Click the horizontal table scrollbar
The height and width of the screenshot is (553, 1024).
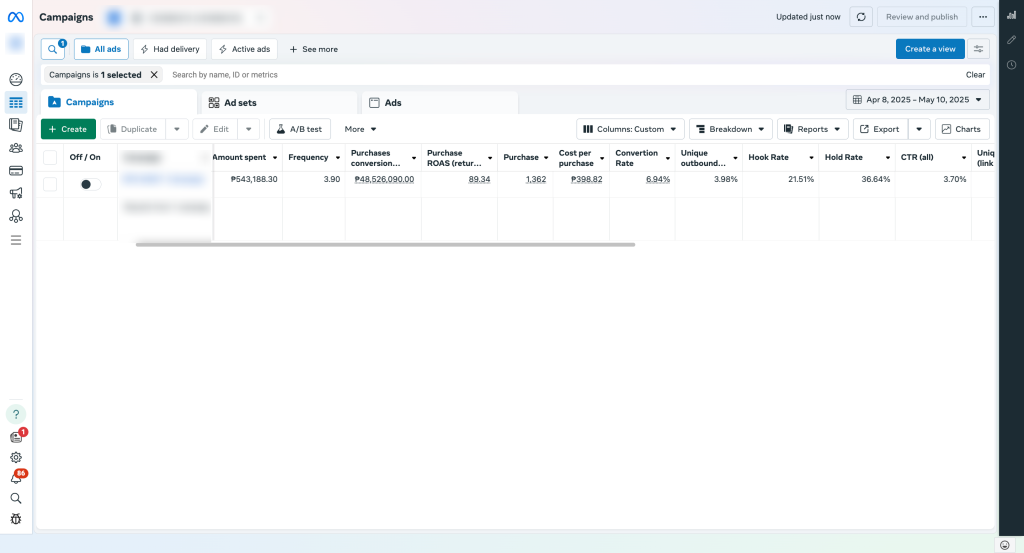click(385, 244)
